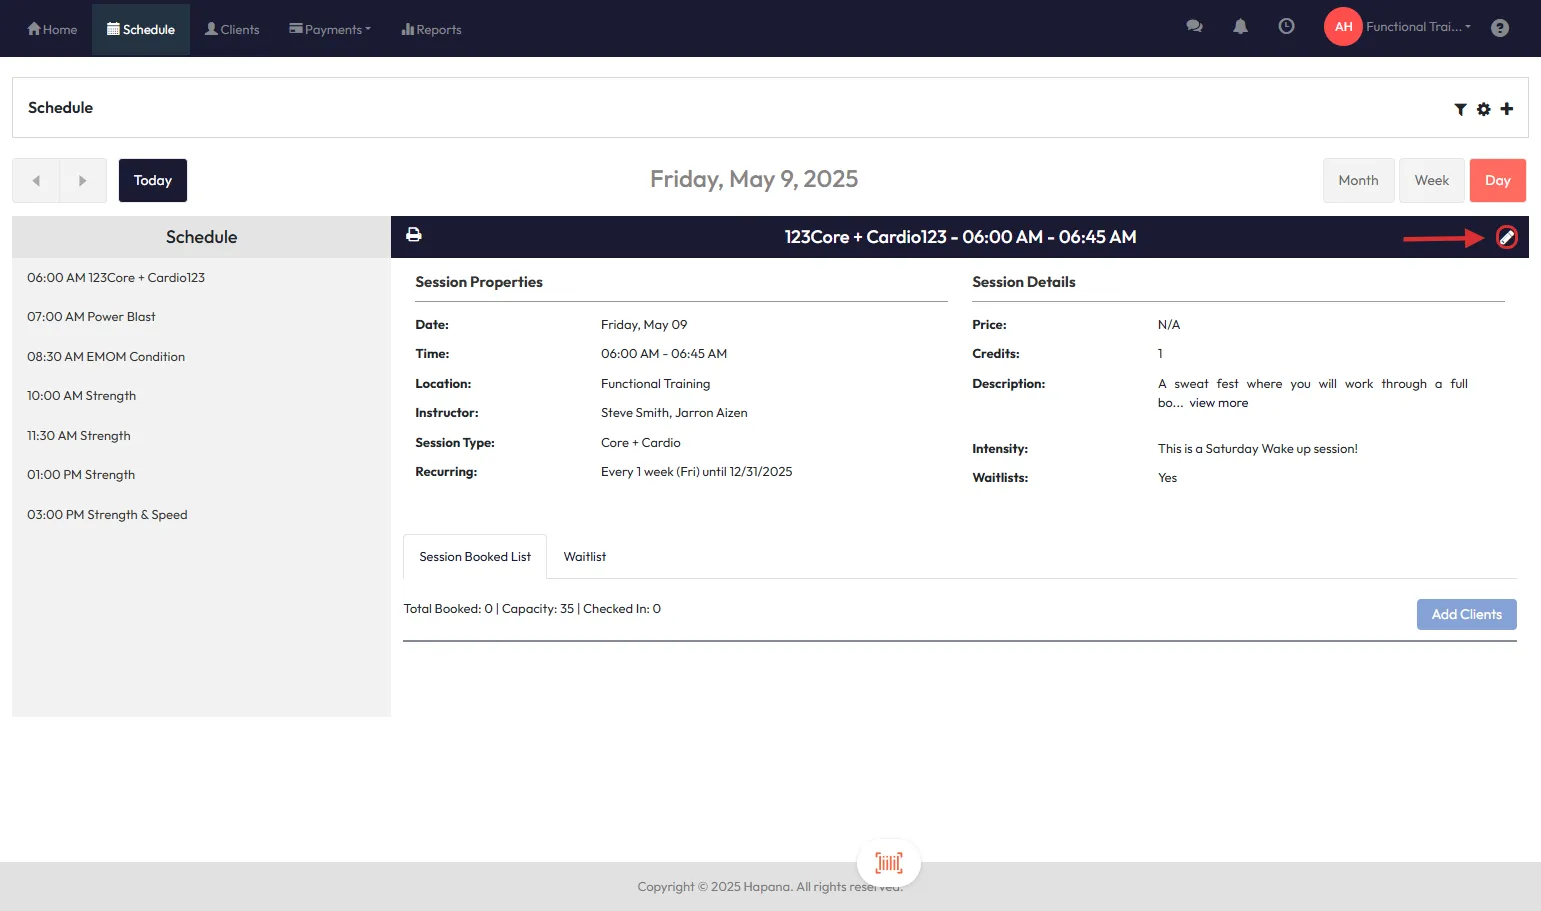The image size is (1541, 911).
Task: Jump to Today on schedule
Action: [153, 181]
